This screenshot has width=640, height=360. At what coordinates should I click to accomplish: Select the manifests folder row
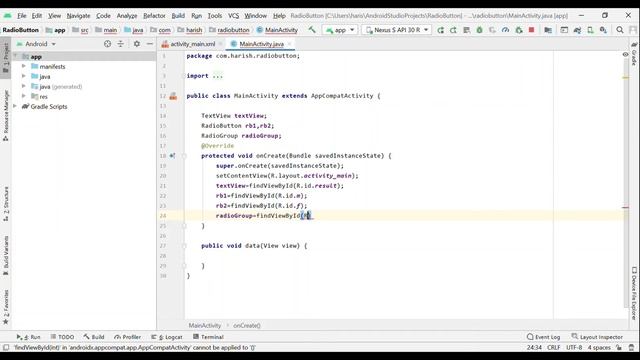84,66
